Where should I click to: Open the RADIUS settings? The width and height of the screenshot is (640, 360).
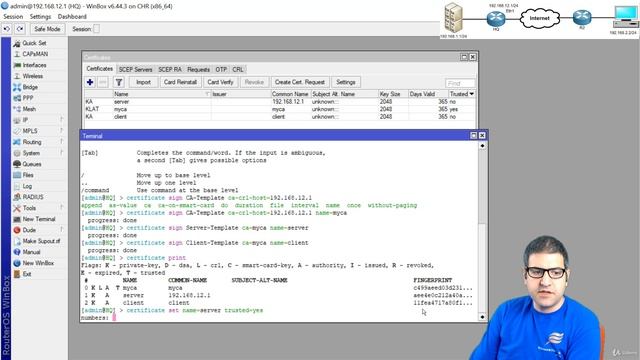pos(33,197)
